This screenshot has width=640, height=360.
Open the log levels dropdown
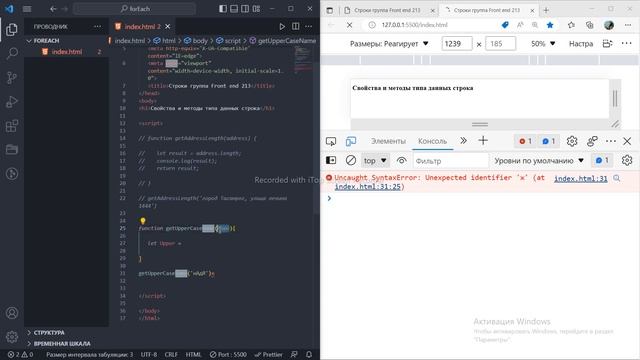click(539, 161)
